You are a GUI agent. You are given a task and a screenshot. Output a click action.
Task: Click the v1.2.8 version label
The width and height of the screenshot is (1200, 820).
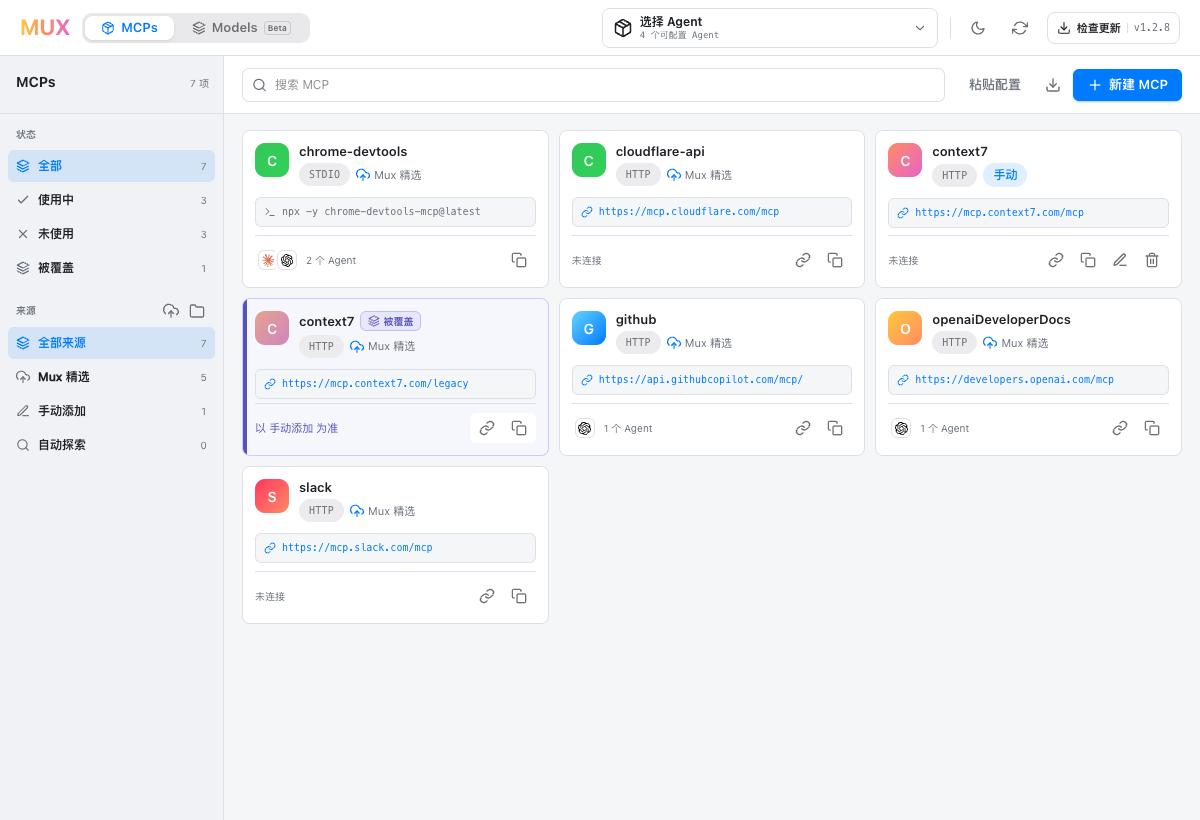tap(1152, 28)
